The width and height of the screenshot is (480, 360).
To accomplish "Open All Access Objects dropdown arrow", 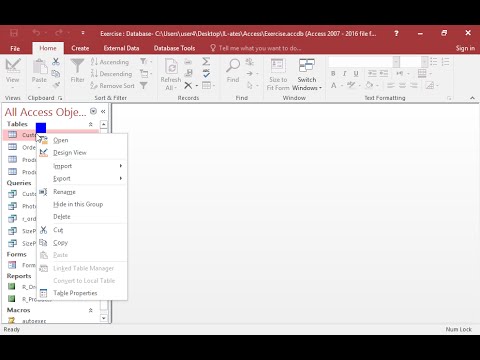I will click(93, 111).
